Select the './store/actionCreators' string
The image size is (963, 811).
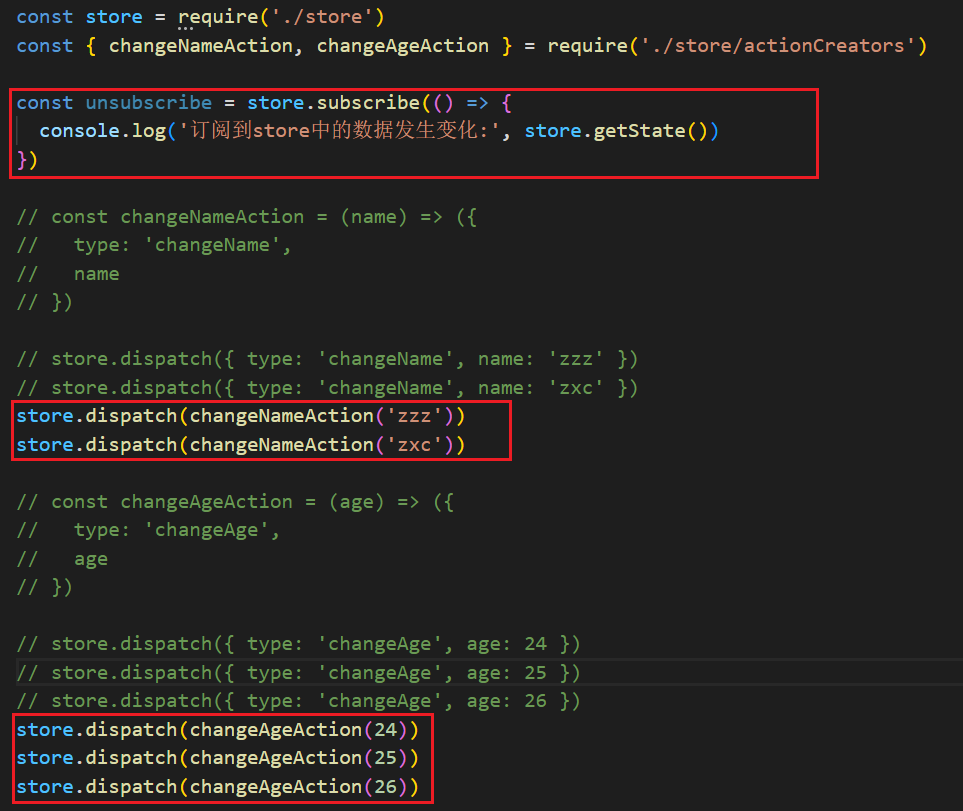tap(778, 46)
